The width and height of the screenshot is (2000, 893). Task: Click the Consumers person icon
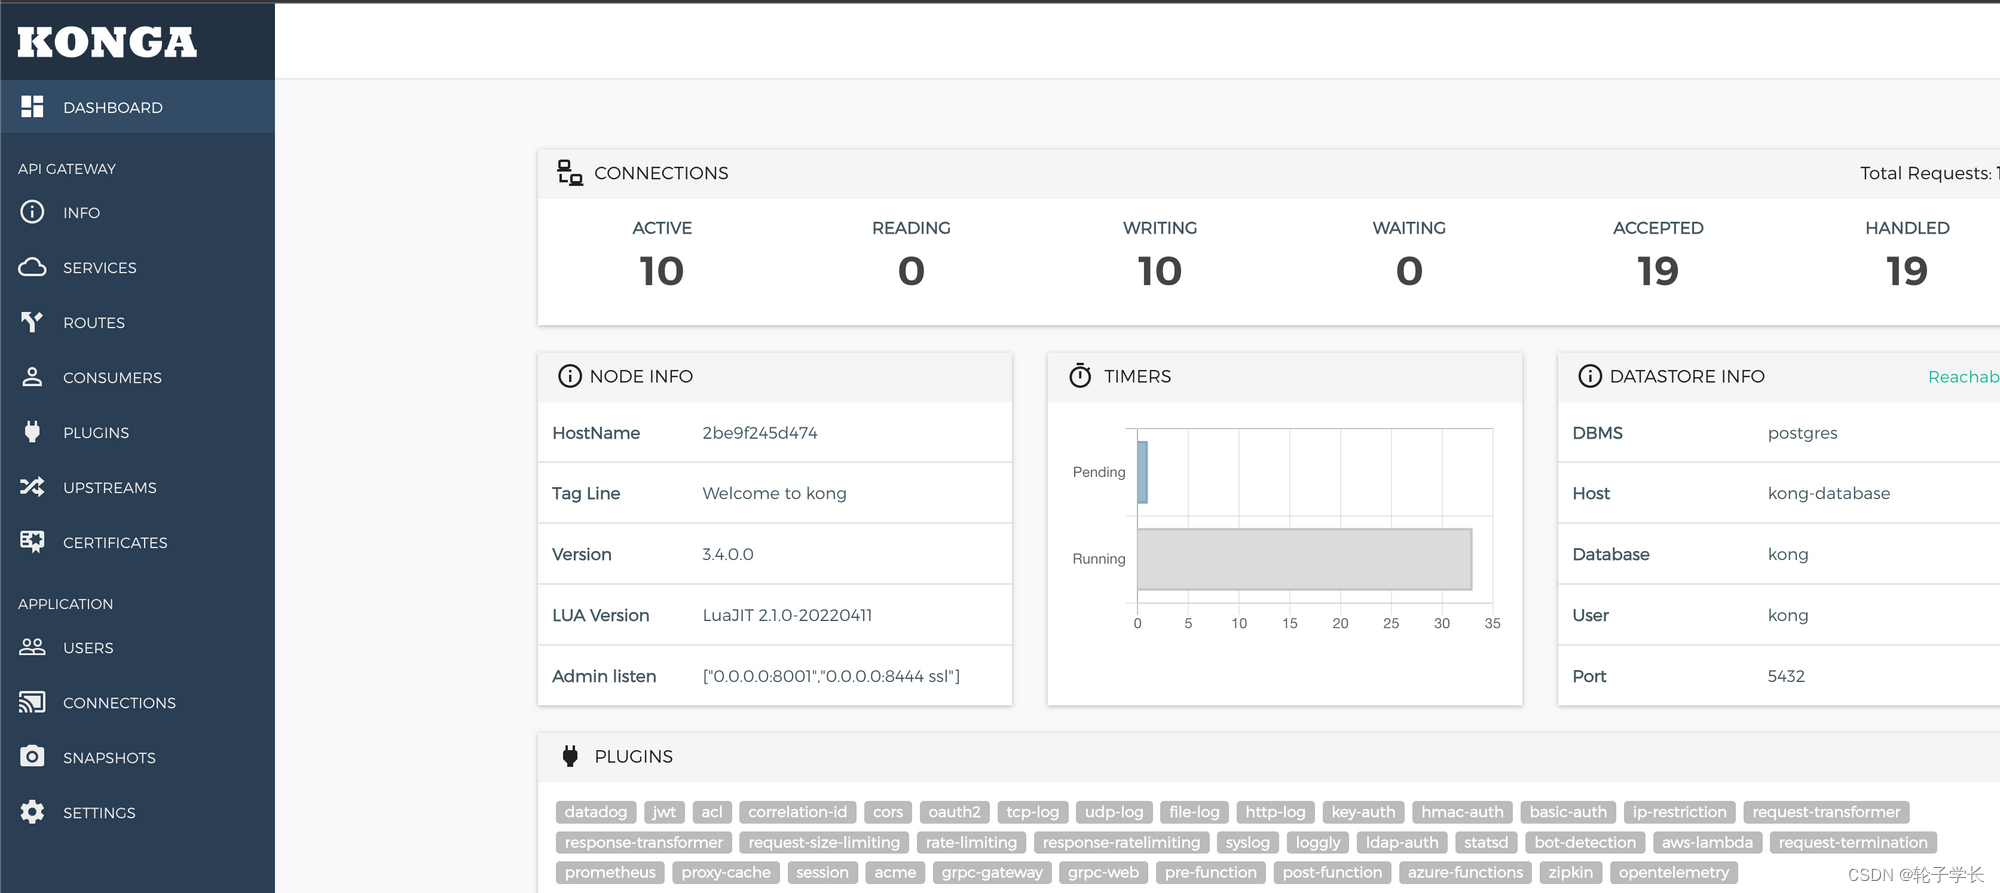tap(32, 377)
